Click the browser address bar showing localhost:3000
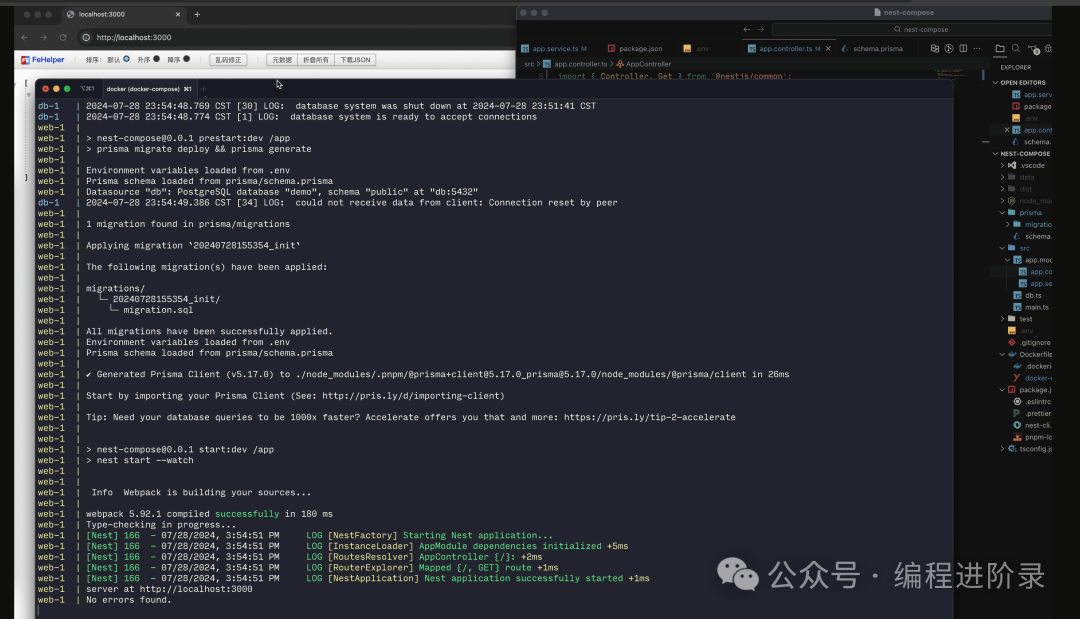Image resolution: width=1080 pixels, height=619 pixels. (x=296, y=37)
